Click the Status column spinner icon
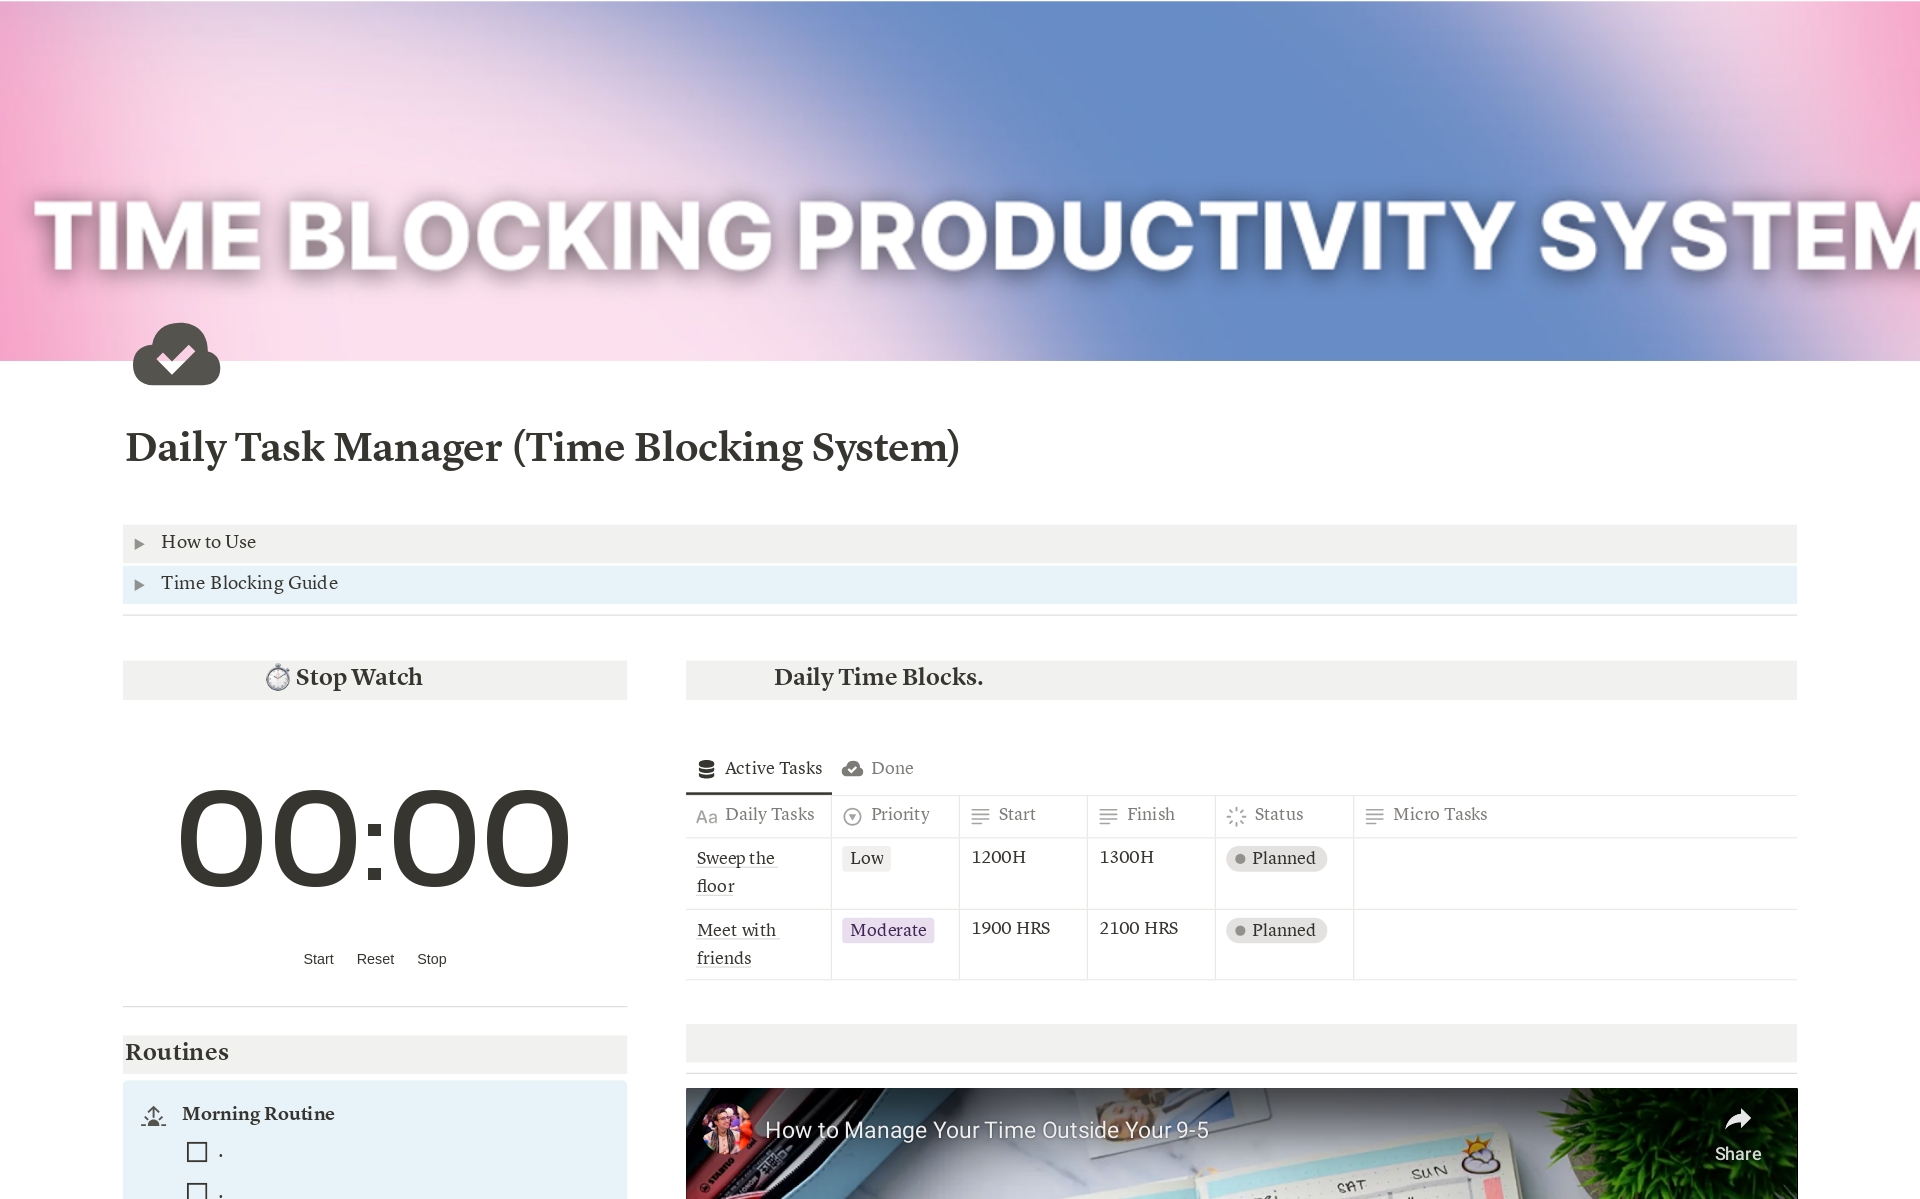Screen dimensions: 1920x1199 [x=1236, y=816]
